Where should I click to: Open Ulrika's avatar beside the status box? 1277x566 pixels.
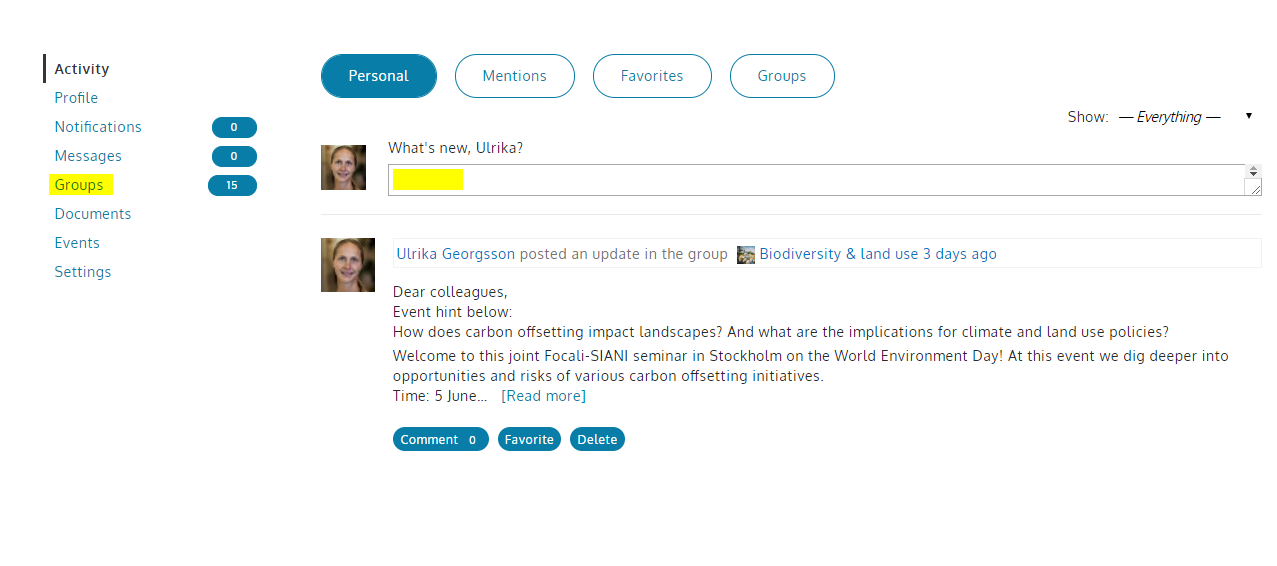click(x=343, y=167)
